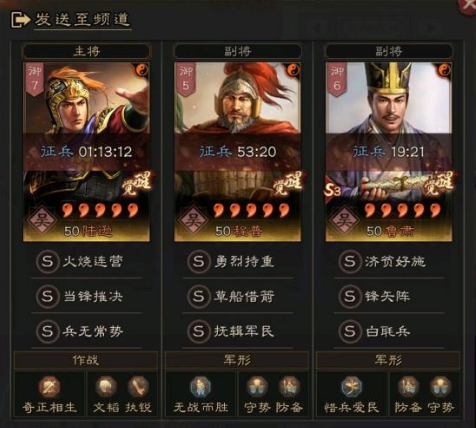Screen dimensions: 476x428
Task: Select the 文韬 skill icon
Action: tap(106, 387)
